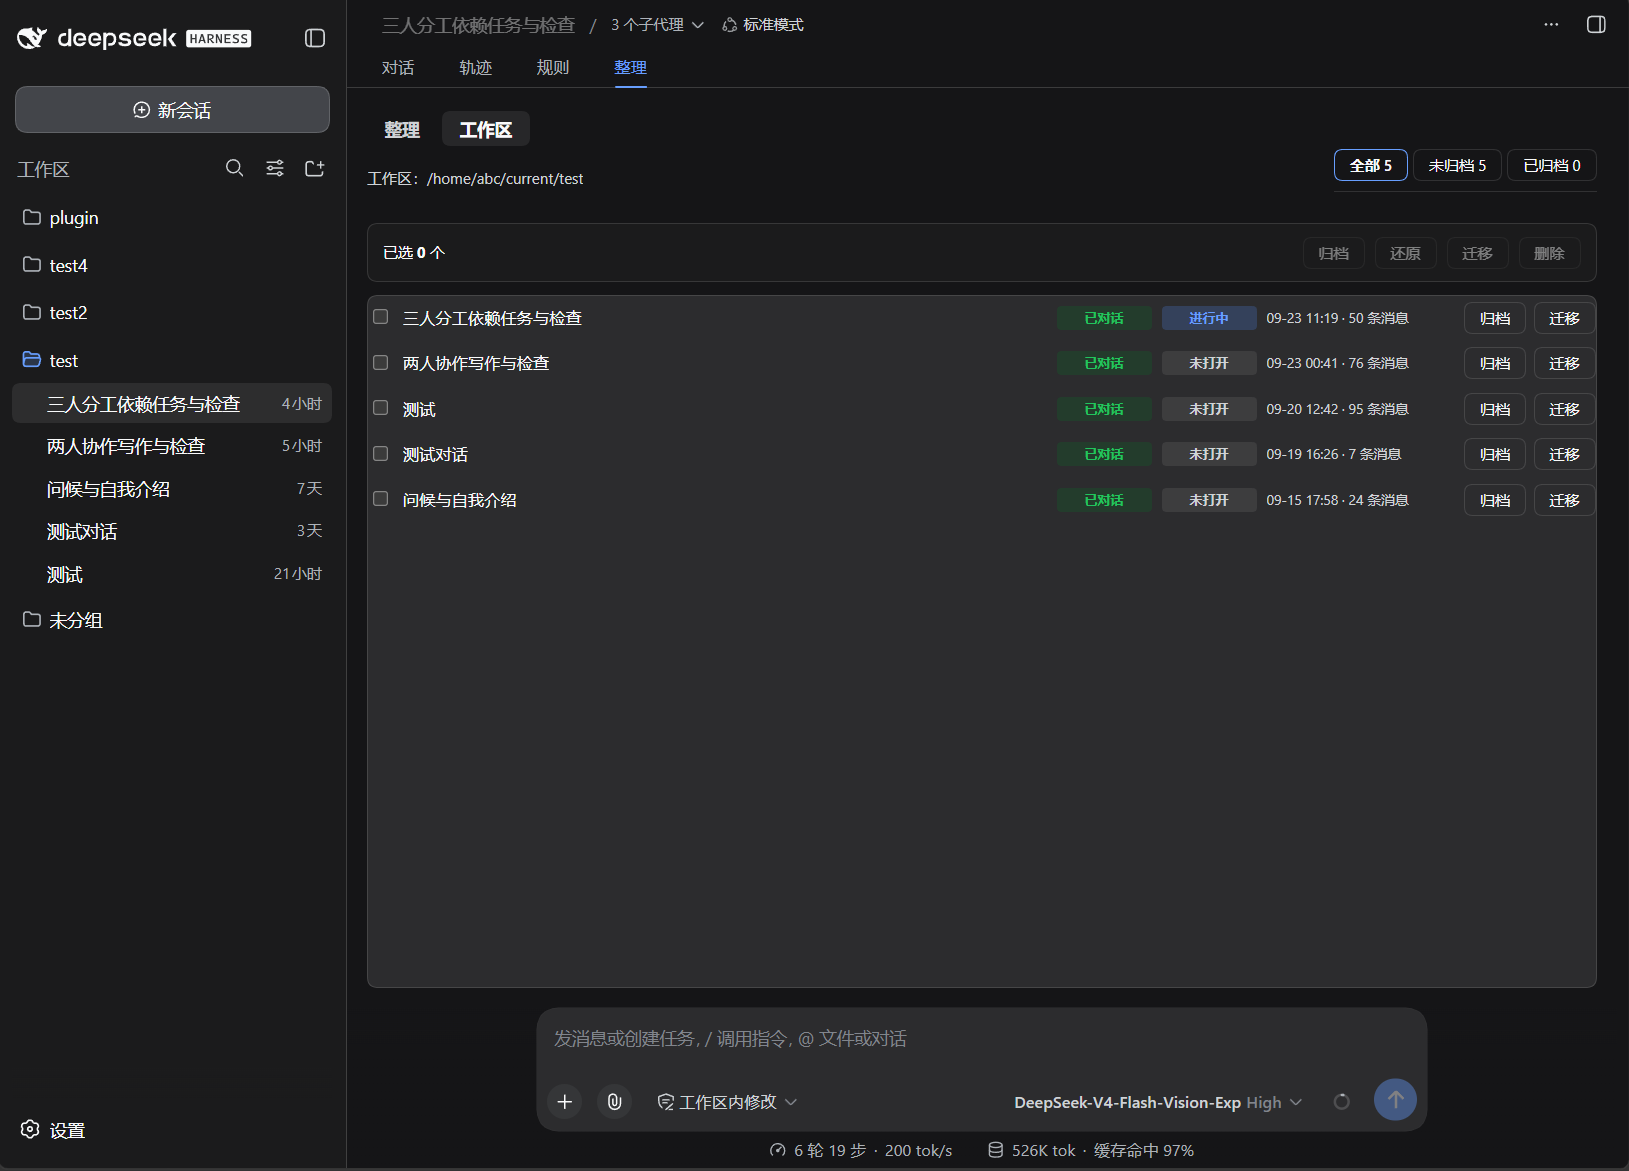
Task: Open sidebar conversation 问候与自我介绍
Action: pyautogui.click(x=172, y=489)
